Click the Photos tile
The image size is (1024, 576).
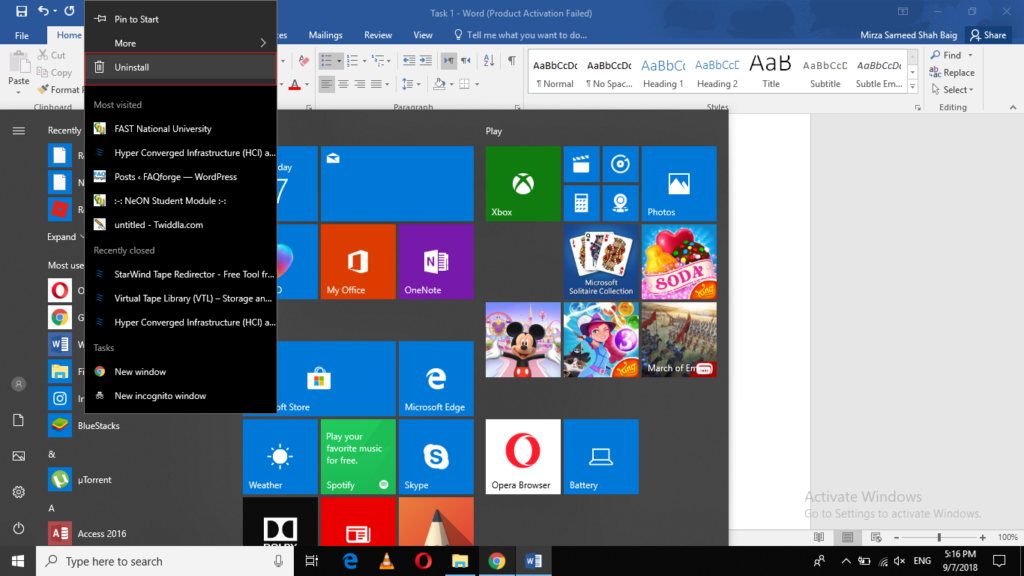[x=678, y=183]
